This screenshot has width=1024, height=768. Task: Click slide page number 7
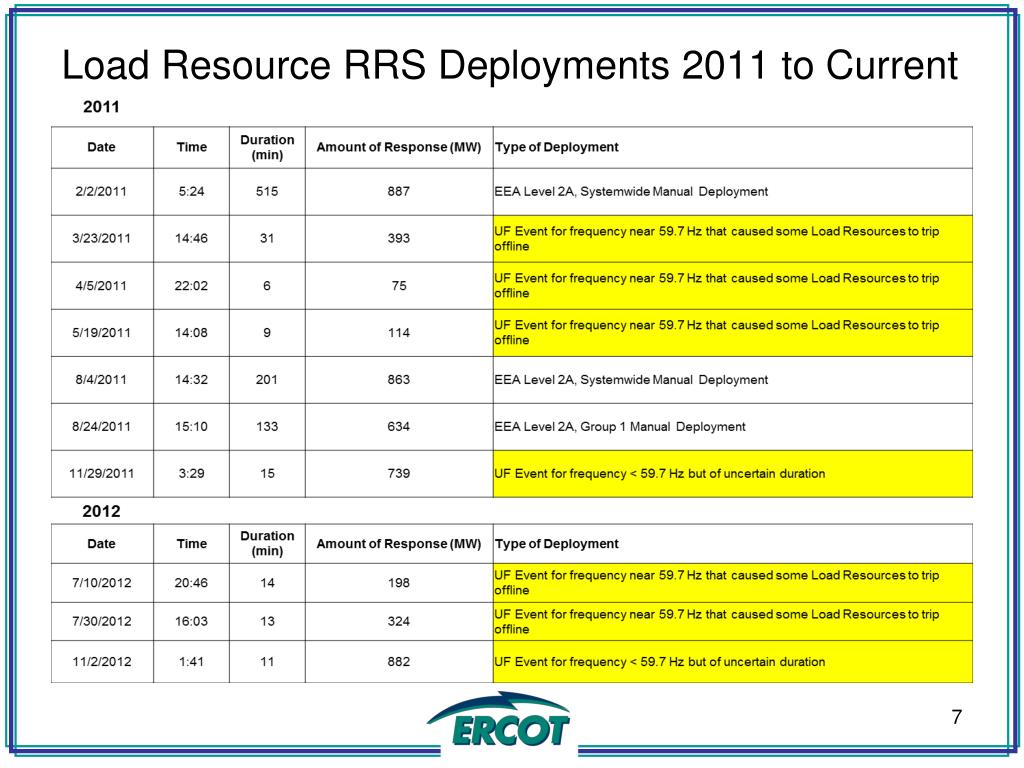(x=957, y=717)
